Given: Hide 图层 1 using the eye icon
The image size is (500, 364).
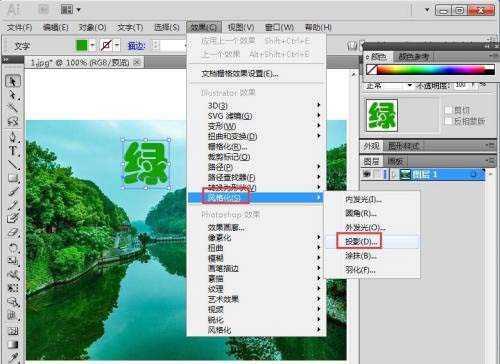Looking at the screenshot, I should pos(367,174).
